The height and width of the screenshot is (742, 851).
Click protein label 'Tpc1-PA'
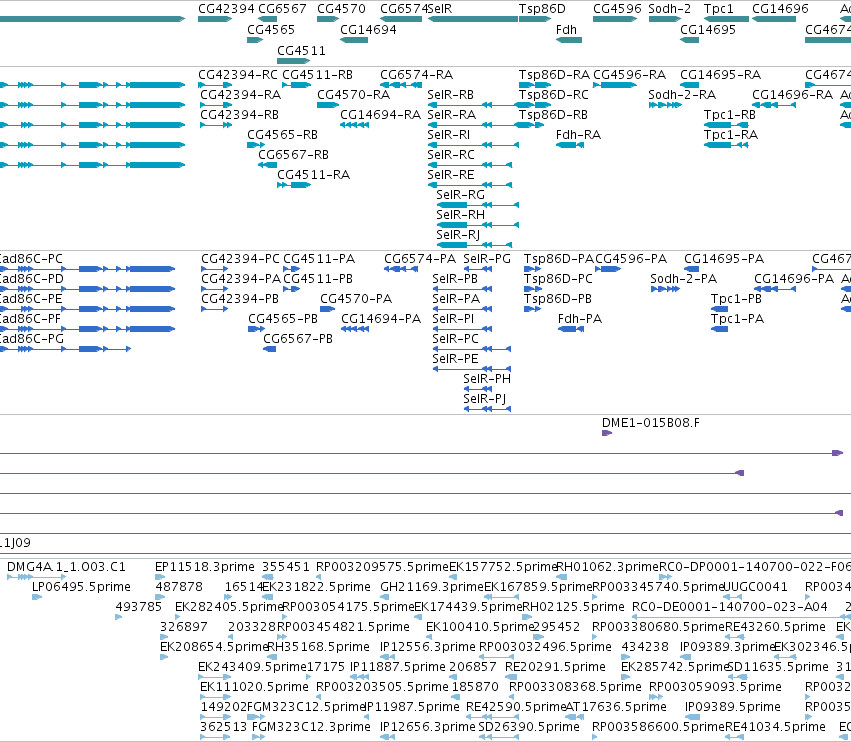[x=738, y=319]
